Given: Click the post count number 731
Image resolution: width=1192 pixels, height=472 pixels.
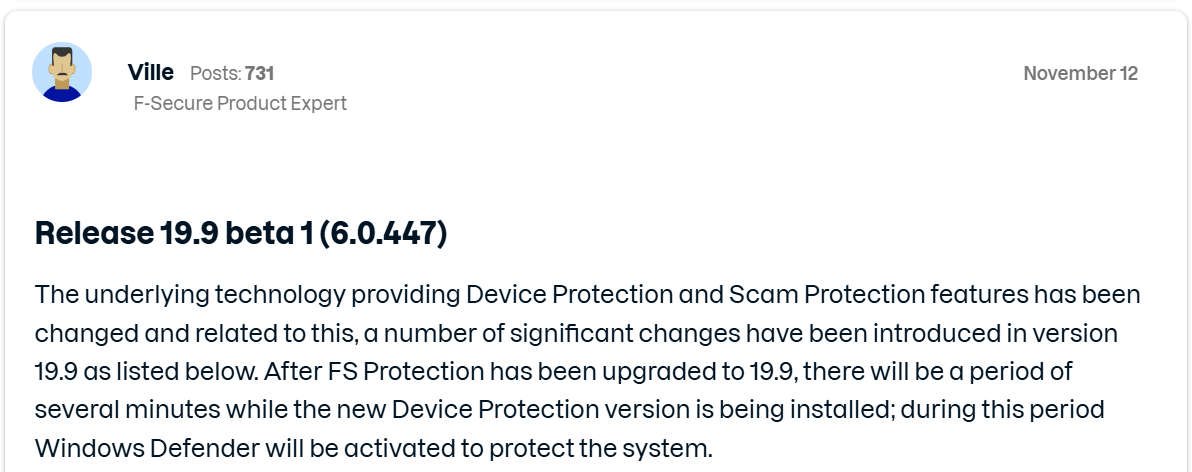Looking at the screenshot, I should tap(260, 73).
